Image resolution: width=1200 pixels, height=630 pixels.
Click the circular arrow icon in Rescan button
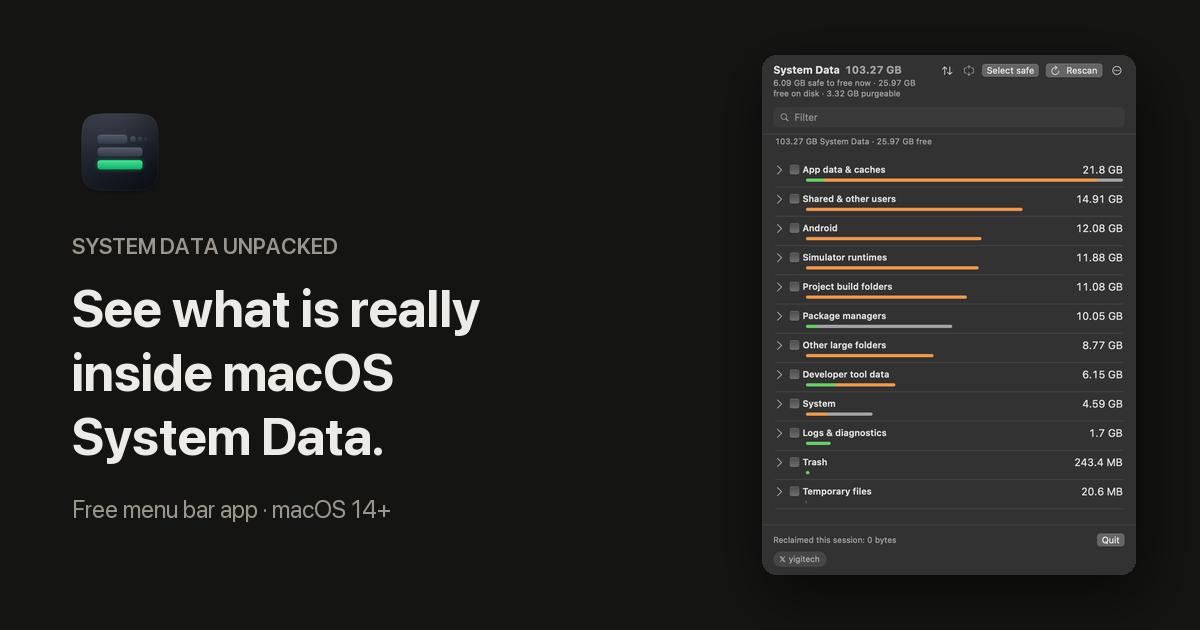(x=1056, y=71)
